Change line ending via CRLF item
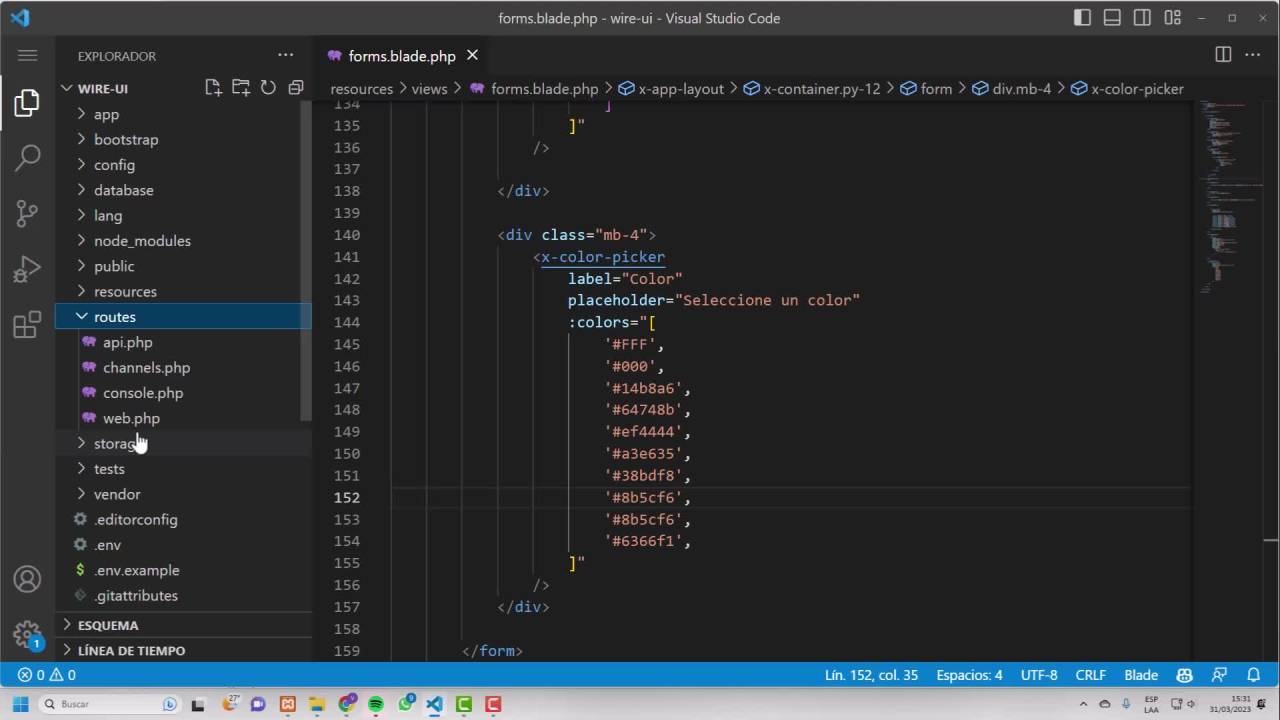The image size is (1280, 720). 1091,675
